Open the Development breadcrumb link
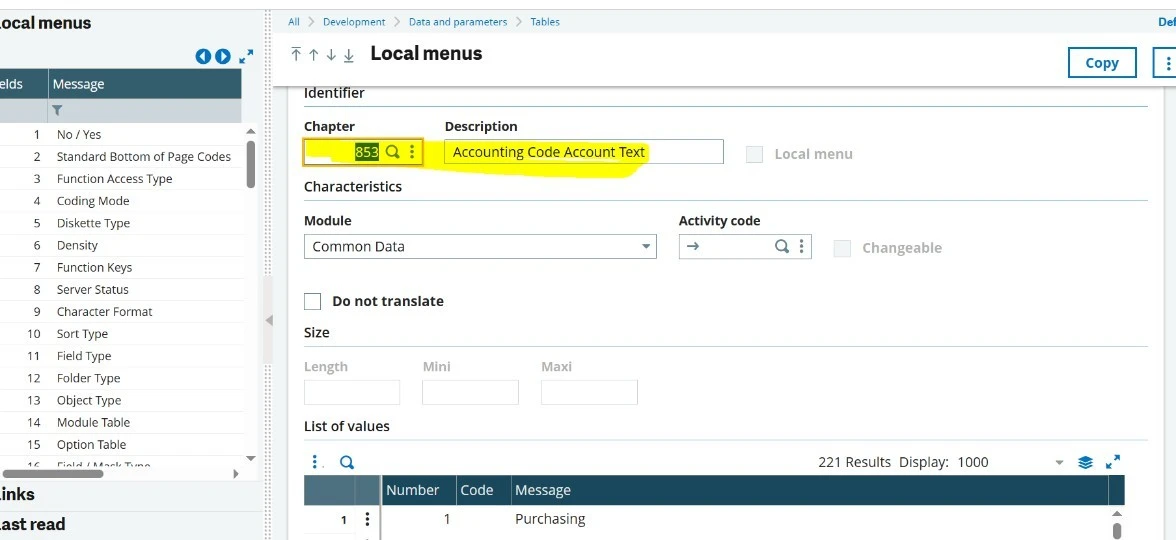1176x540 pixels. (354, 22)
